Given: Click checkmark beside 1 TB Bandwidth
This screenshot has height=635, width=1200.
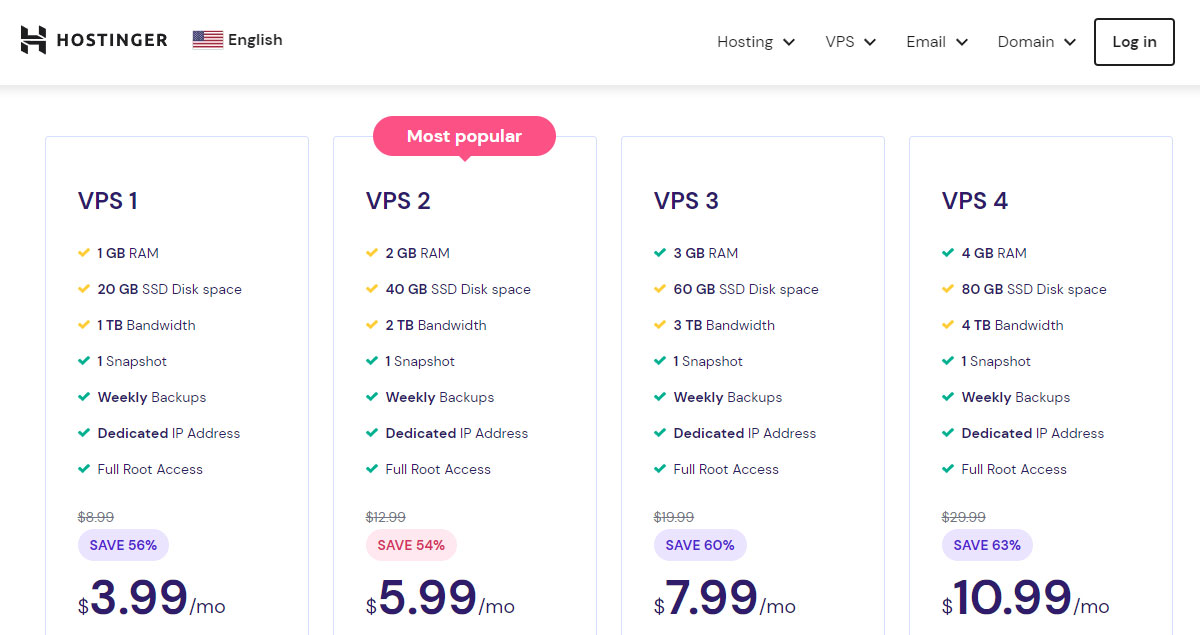Looking at the screenshot, I should click(84, 325).
